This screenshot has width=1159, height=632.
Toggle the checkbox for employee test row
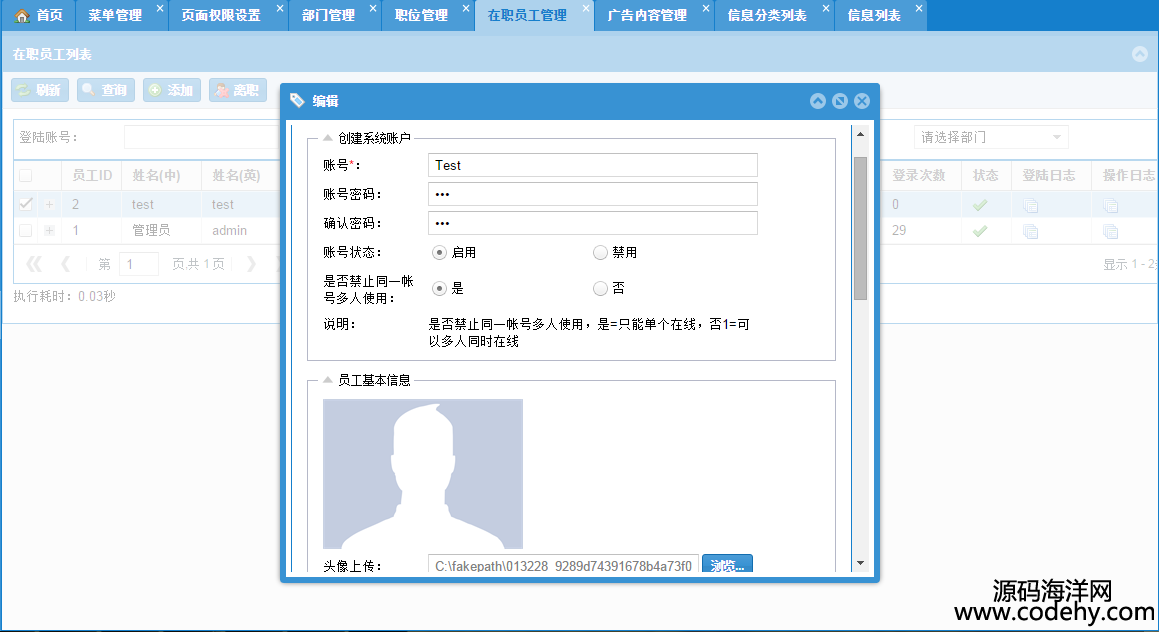click(x=26, y=204)
